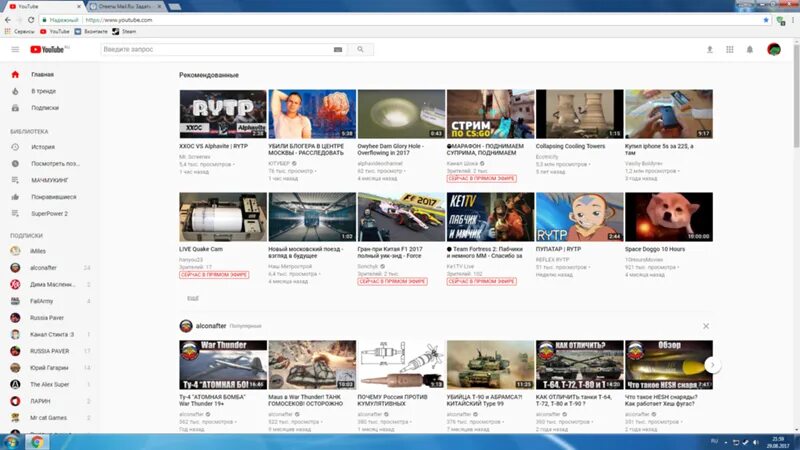Open the Steam bookmark
Image resolution: width=800 pixels, height=450 pixels.
click(x=124, y=32)
